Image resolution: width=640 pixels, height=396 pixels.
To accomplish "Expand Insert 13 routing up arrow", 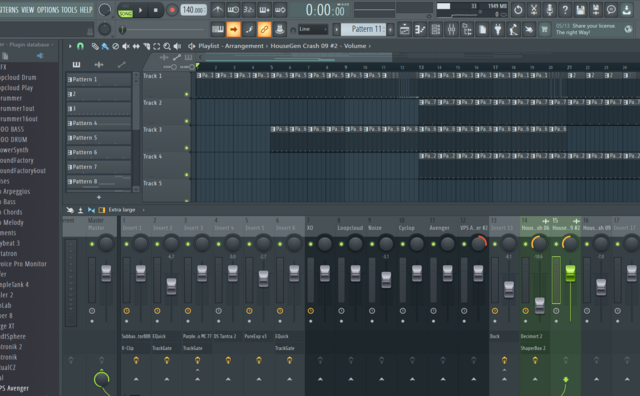I will coord(504,379).
